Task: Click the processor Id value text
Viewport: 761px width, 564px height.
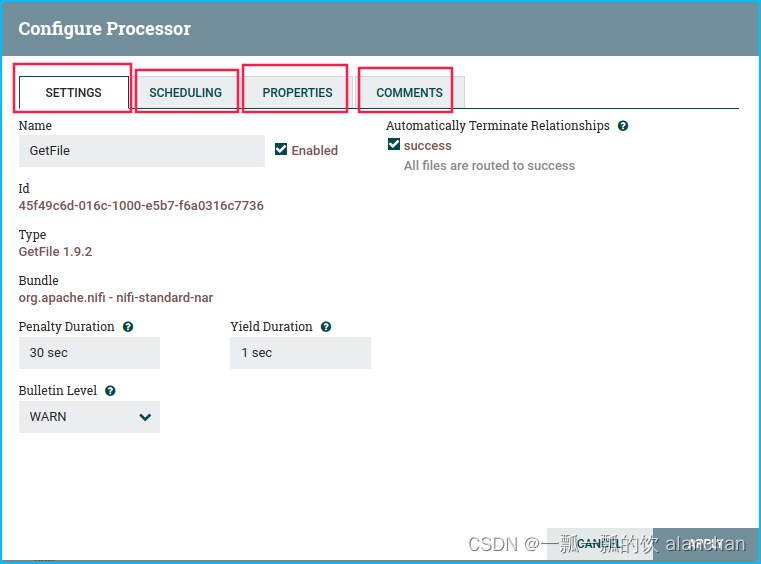Action: [x=141, y=206]
